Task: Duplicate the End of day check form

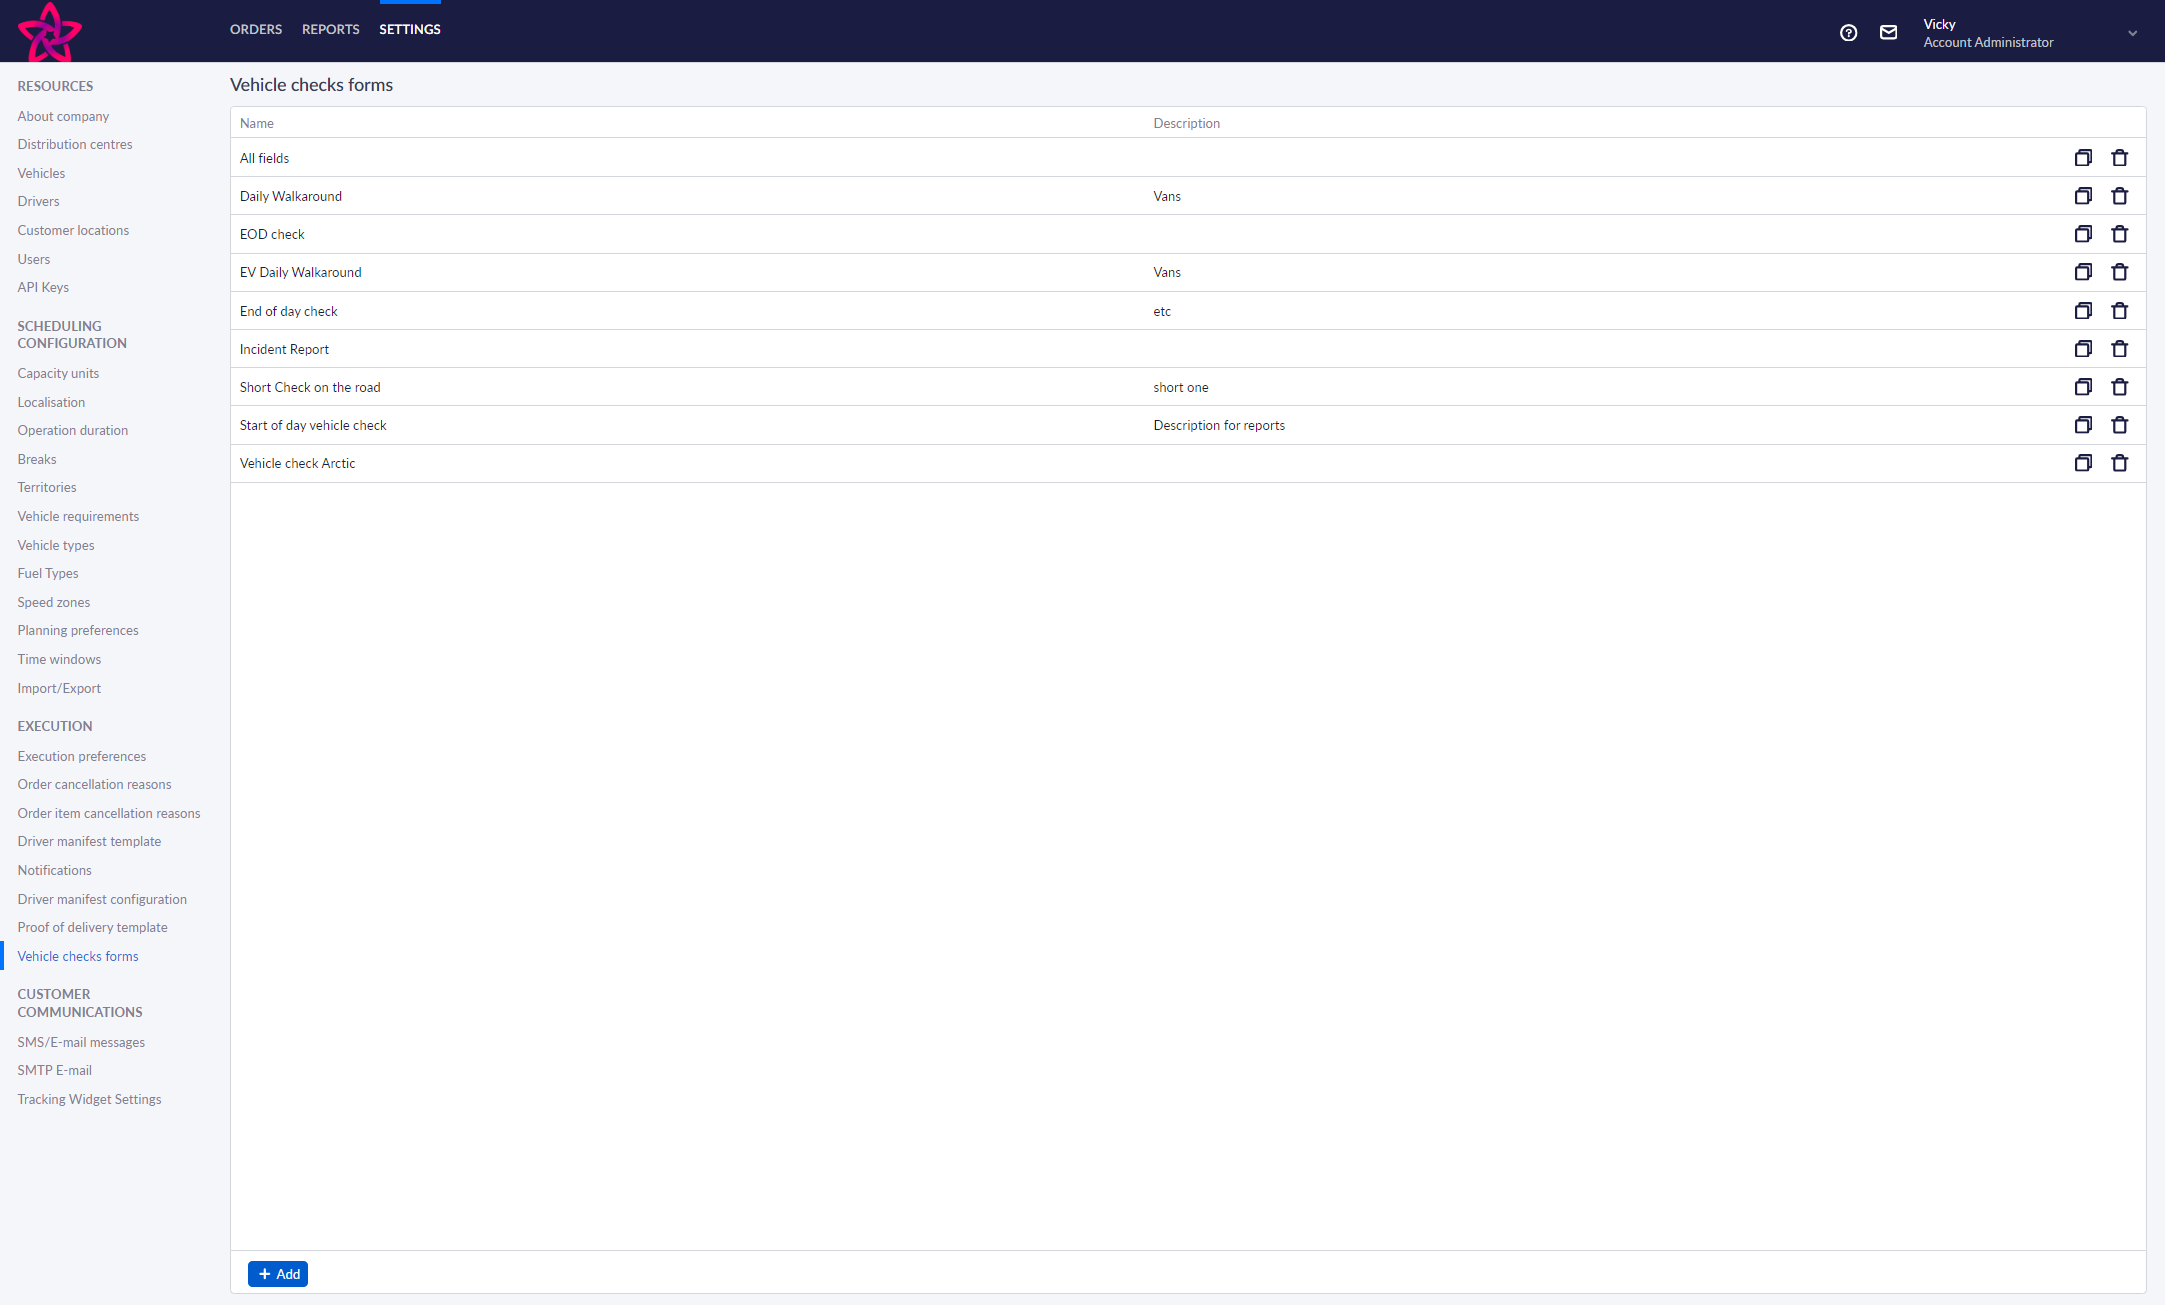Action: (2083, 311)
